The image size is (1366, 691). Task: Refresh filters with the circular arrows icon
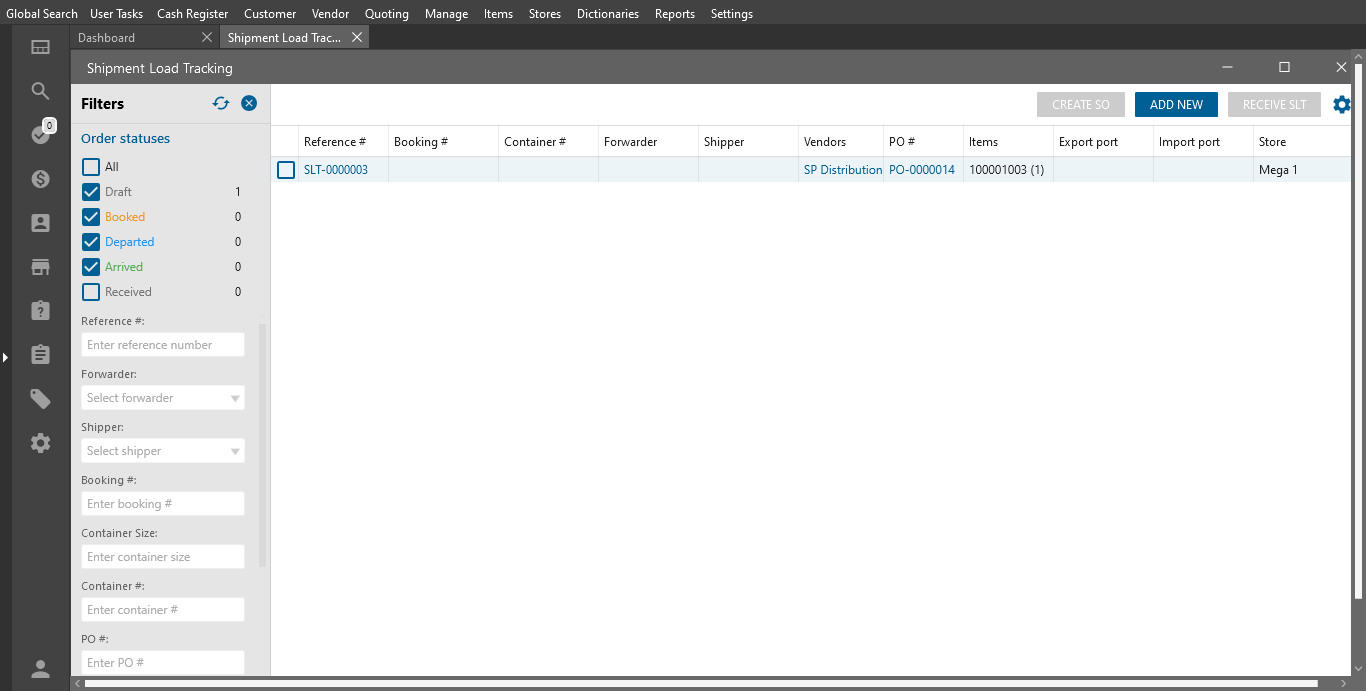221,103
